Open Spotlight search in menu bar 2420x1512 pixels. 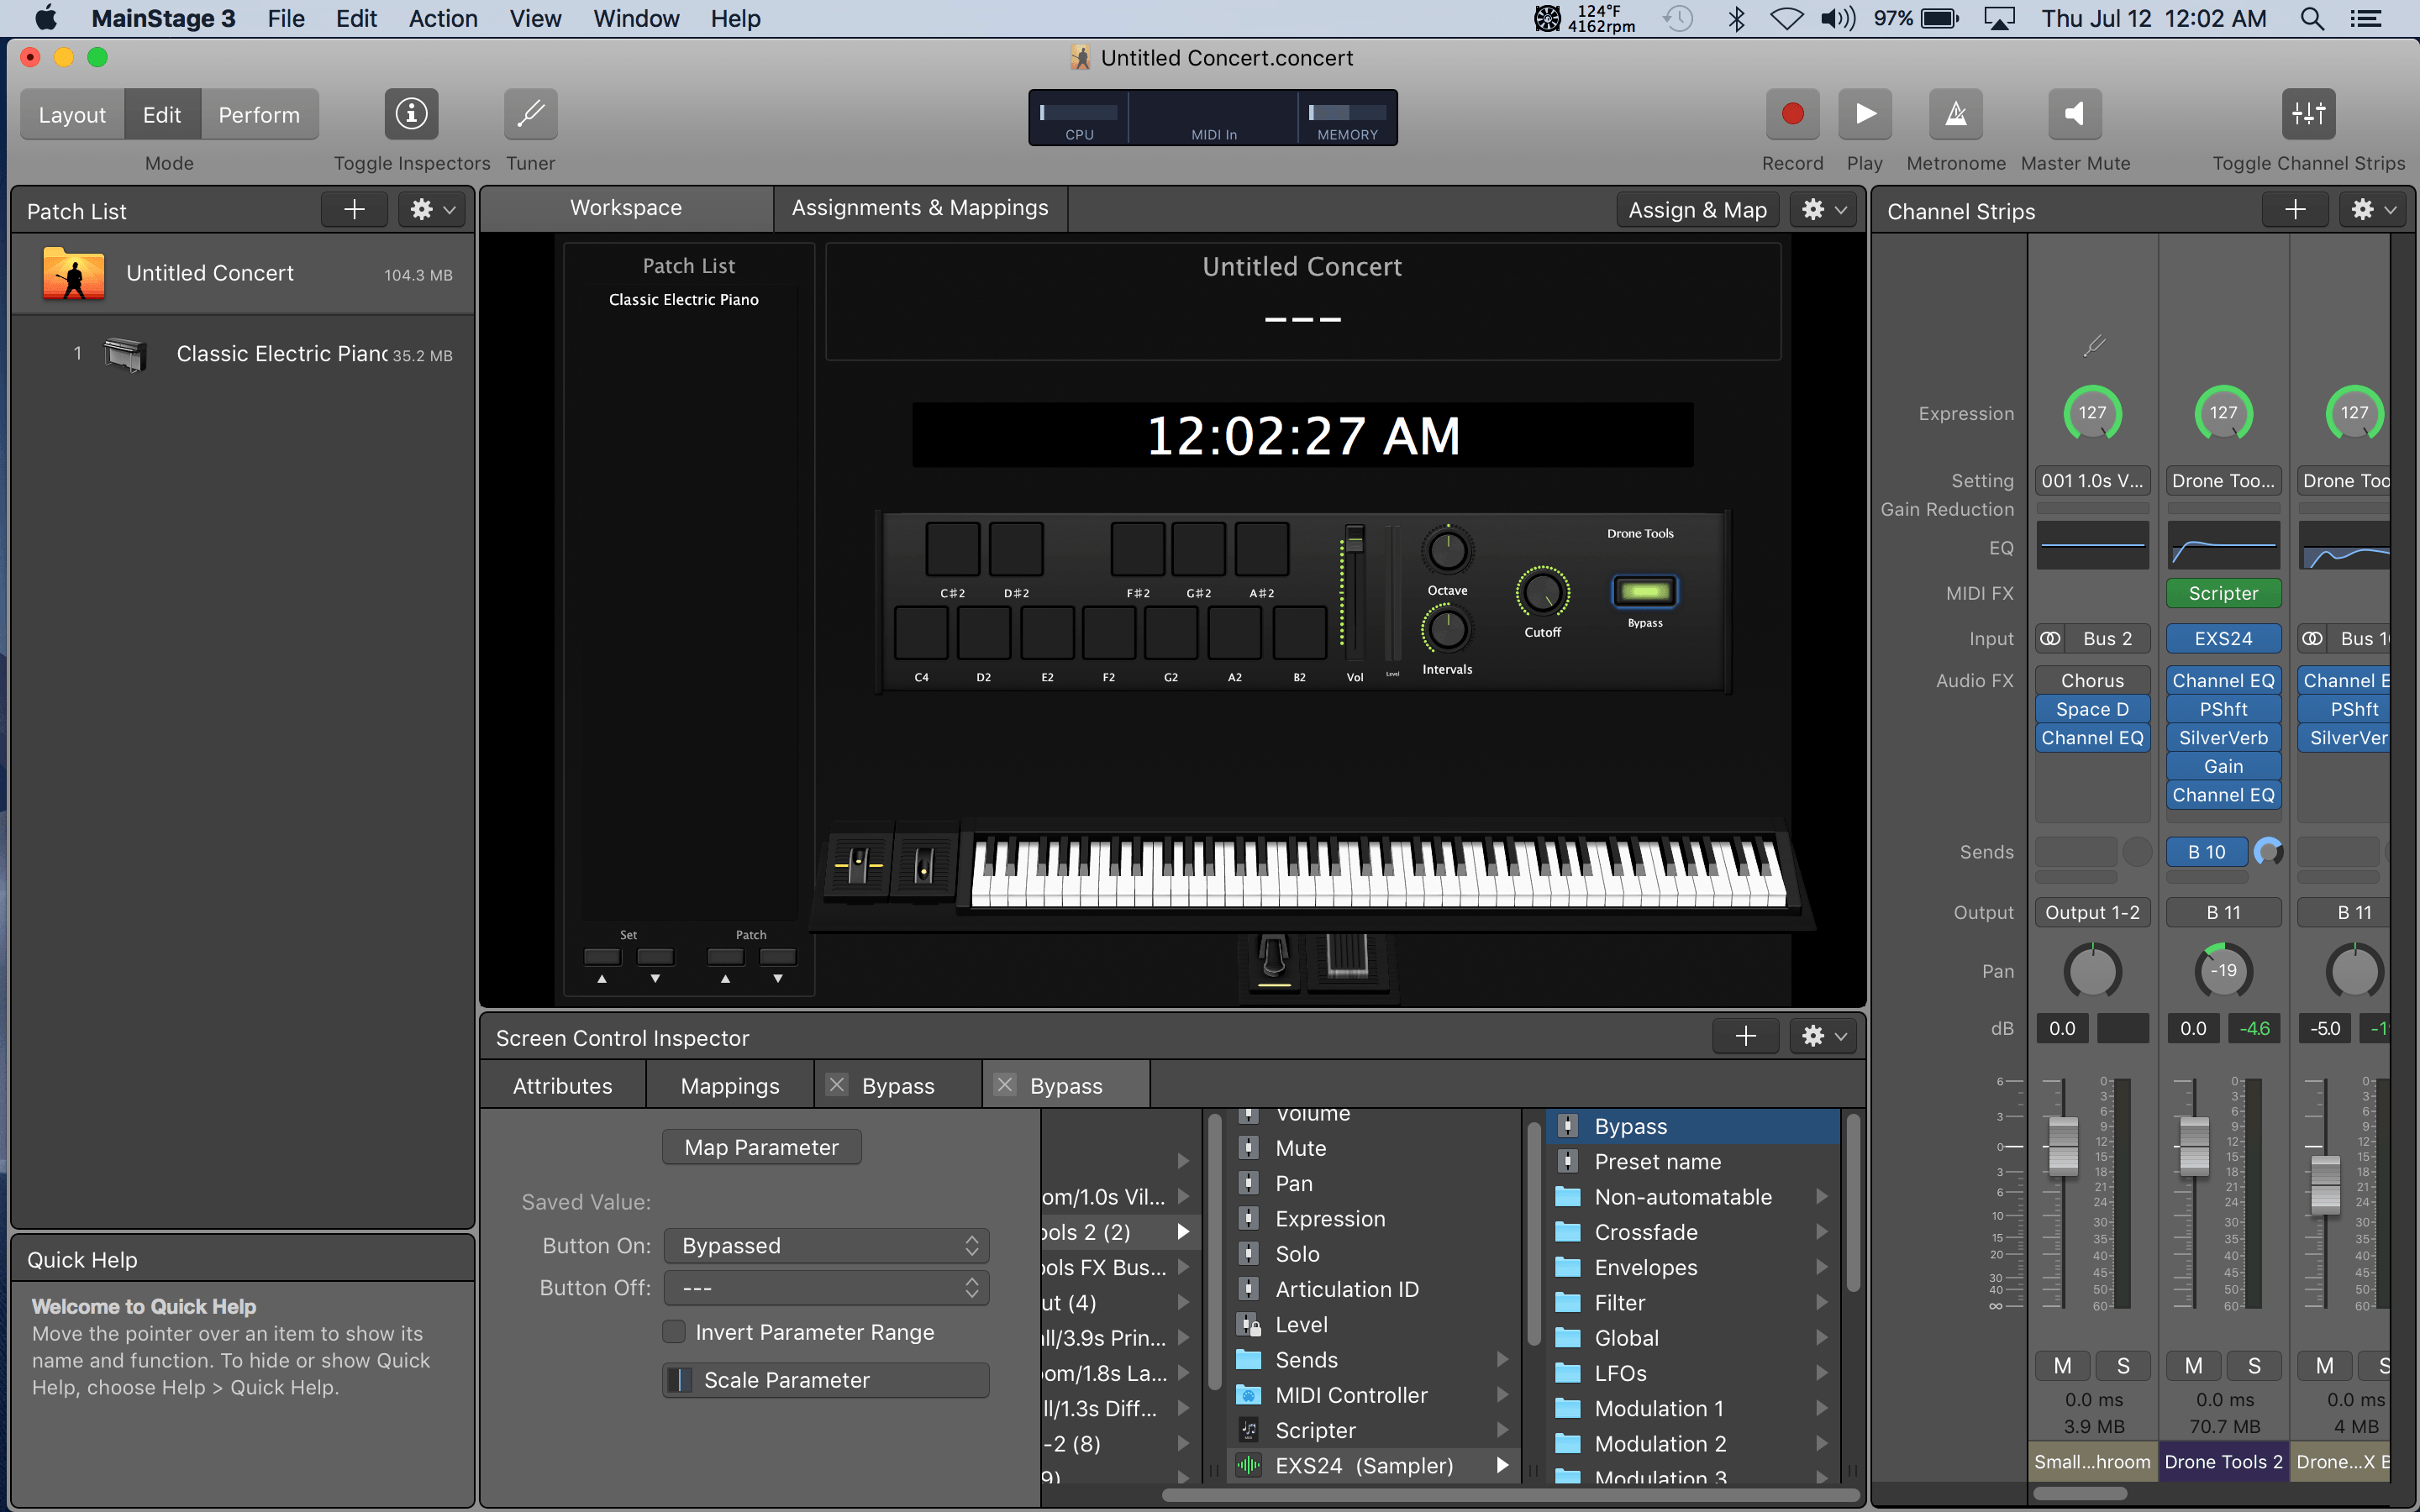[x=2311, y=18]
